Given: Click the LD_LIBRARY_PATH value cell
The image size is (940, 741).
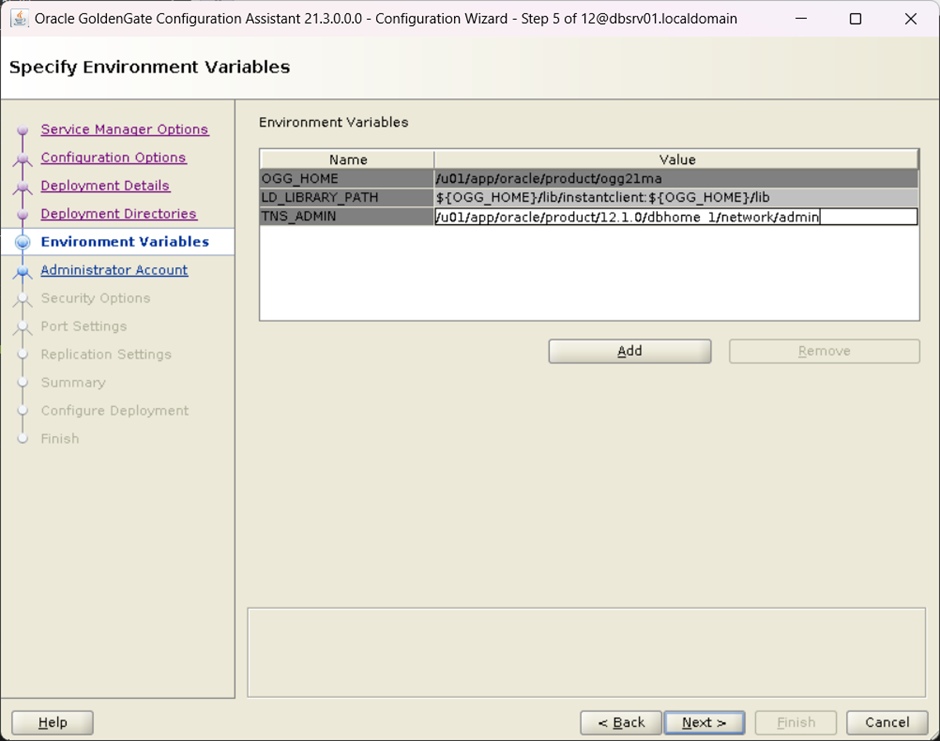Looking at the screenshot, I should pyautogui.click(x=676, y=197).
